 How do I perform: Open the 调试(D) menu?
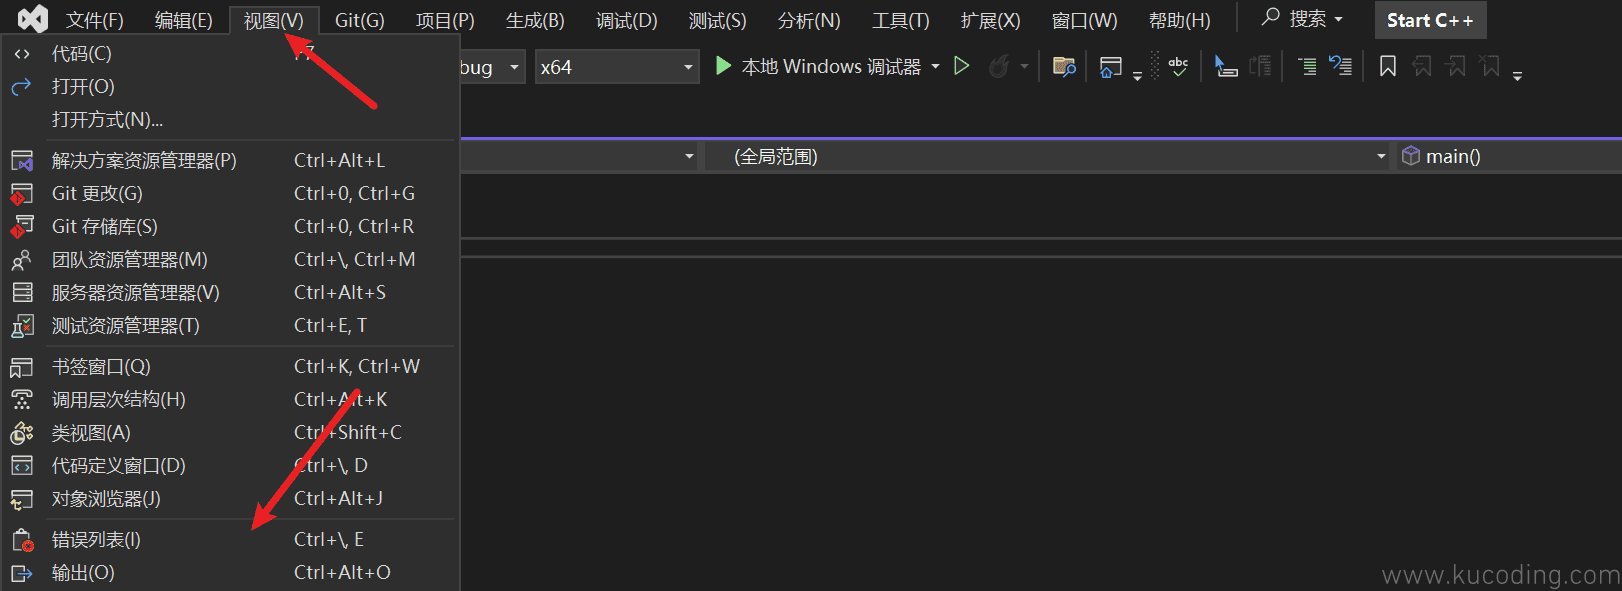pyautogui.click(x=627, y=21)
